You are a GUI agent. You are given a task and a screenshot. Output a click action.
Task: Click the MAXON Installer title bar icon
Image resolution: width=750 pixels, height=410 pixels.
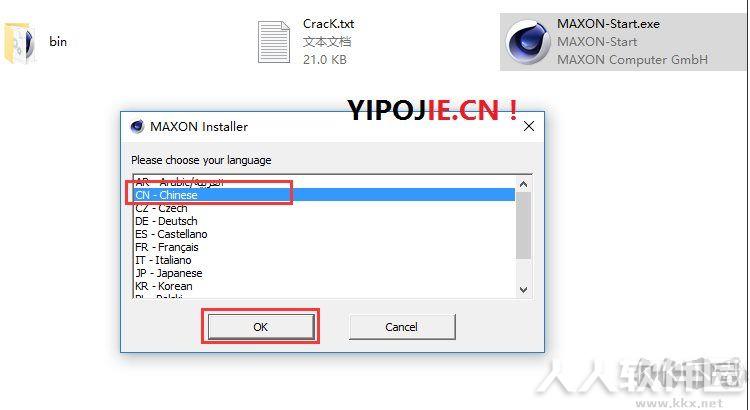(x=137, y=127)
